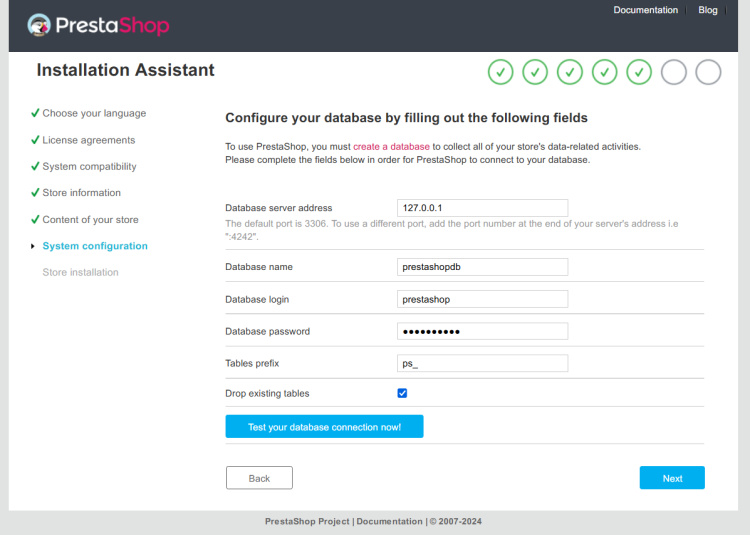The width and height of the screenshot is (750, 535).
Task: Click the fifth green checkmark step circle
Action: tap(639, 72)
